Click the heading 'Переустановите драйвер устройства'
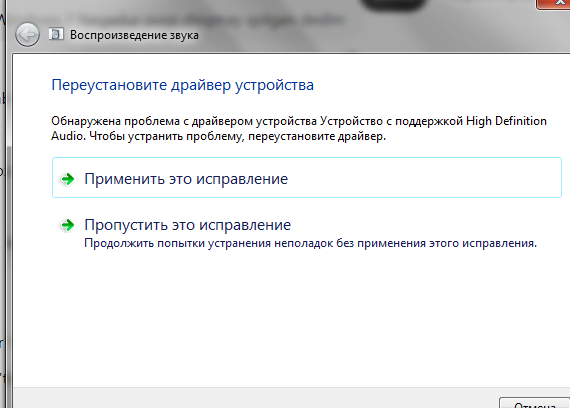This screenshot has height=408, width=570. (x=182, y=85)
